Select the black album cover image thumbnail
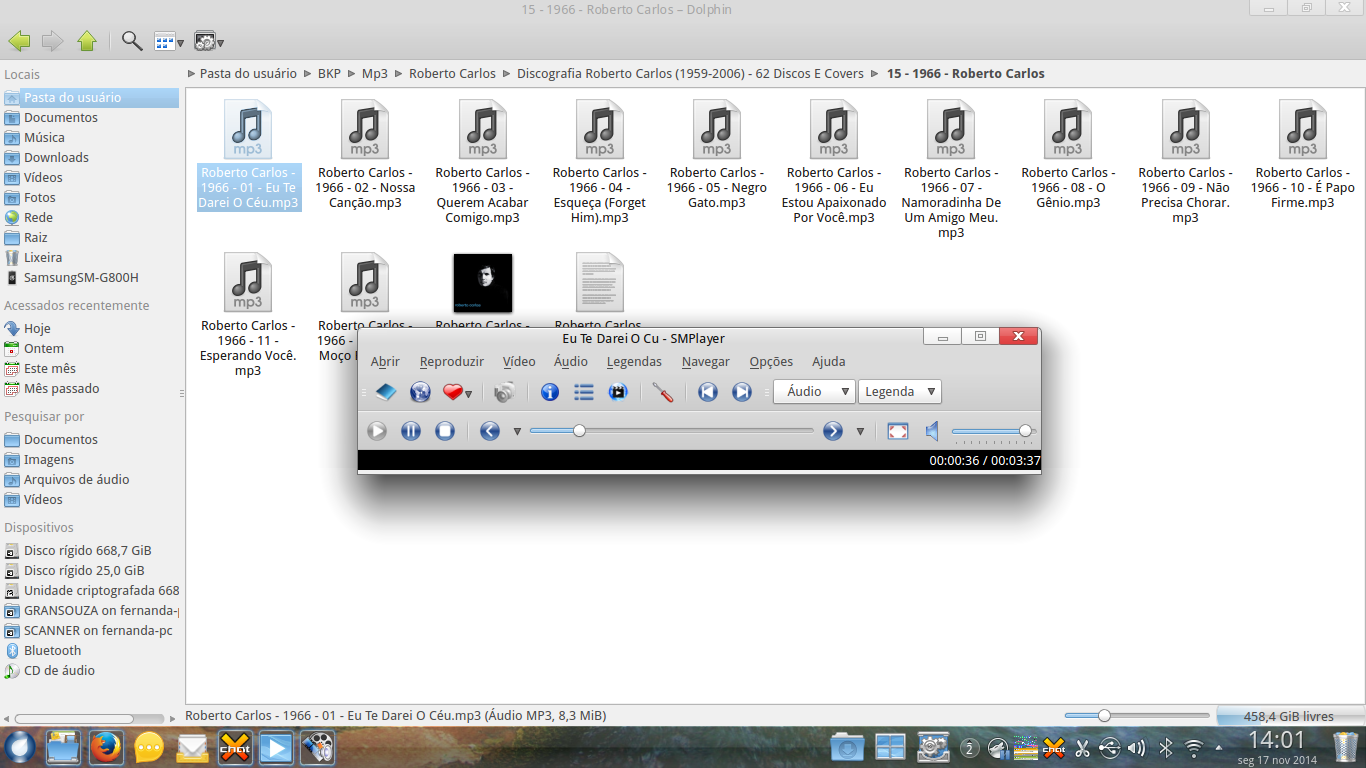This screenshot has width=1366, height=768. click(x=483, y=283)
